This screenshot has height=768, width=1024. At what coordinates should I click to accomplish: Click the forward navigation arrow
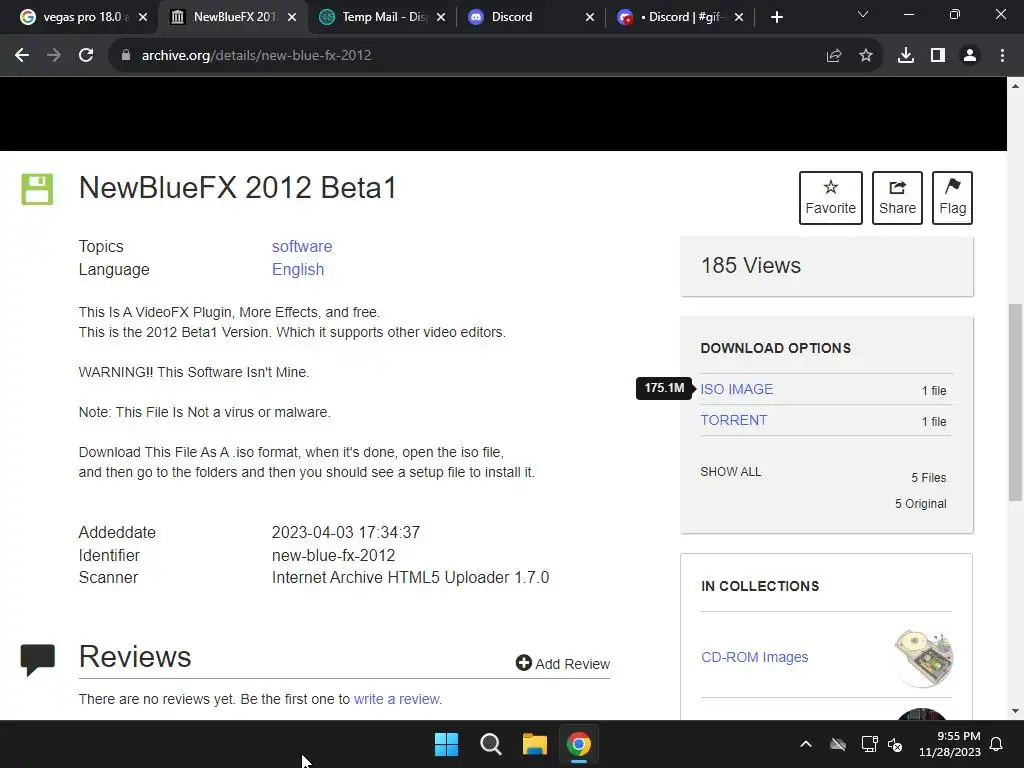54,56
